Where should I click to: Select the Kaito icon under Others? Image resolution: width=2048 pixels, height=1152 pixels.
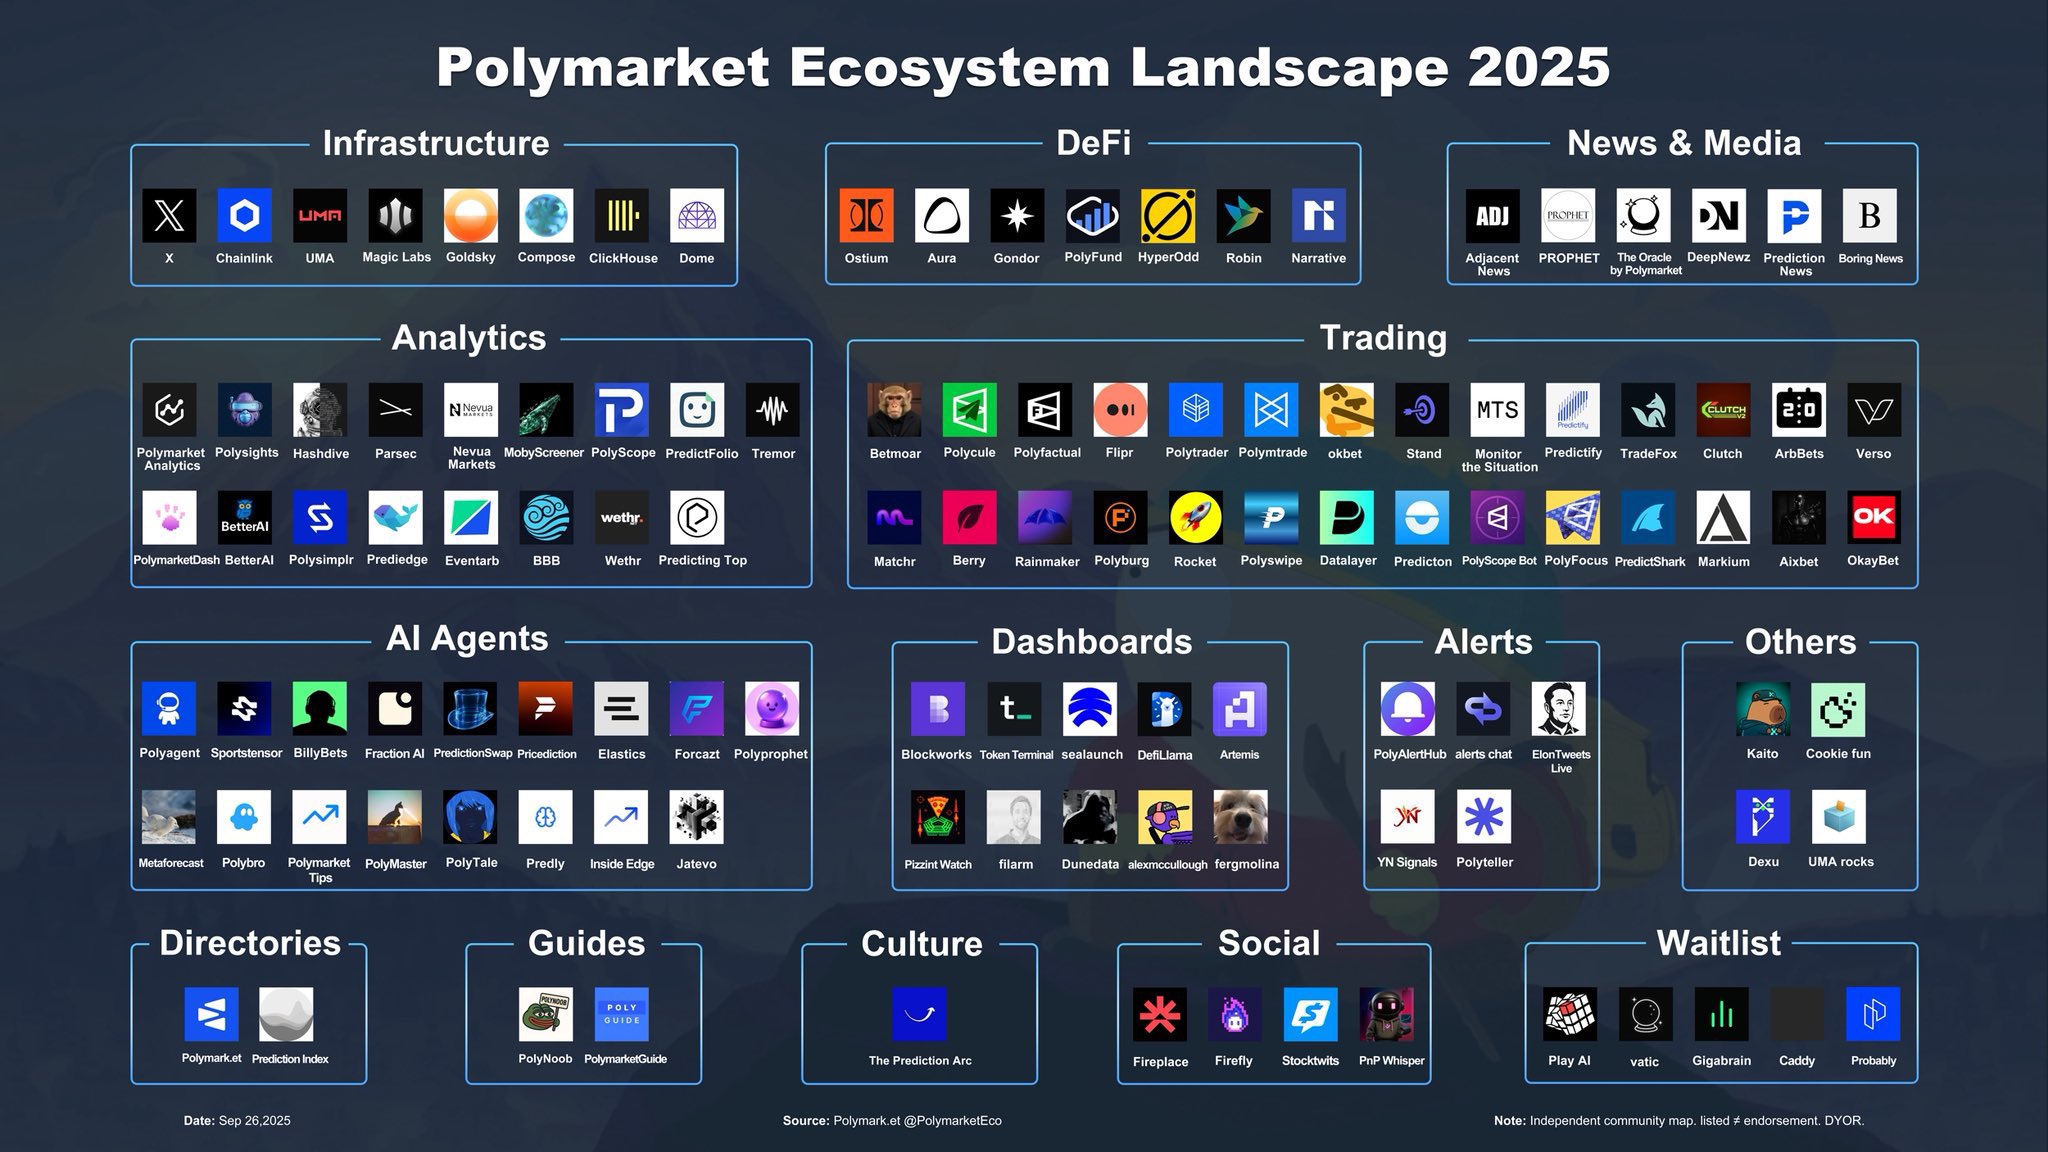pyautogui.click(x=1762, y=711)
